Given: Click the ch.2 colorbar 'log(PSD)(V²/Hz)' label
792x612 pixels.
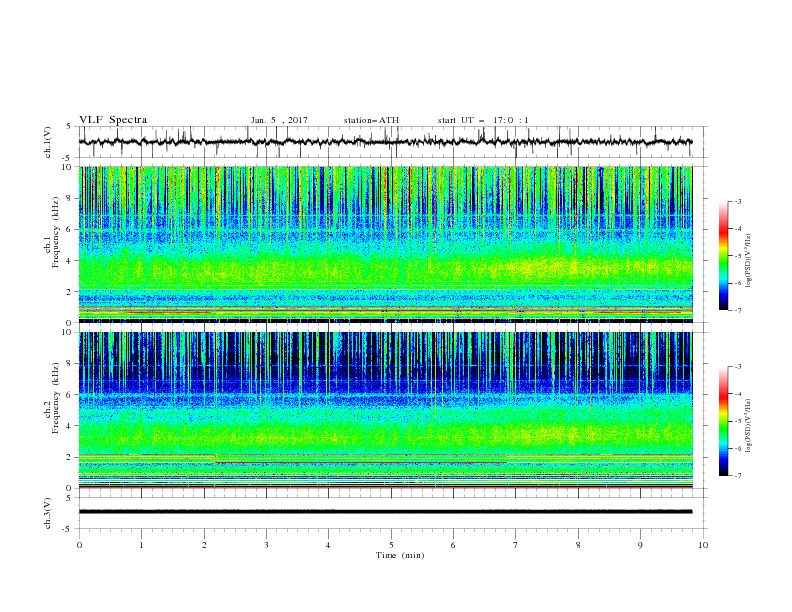Looking at the screenshot, I should pyautogui.click(x=749, y=426).
